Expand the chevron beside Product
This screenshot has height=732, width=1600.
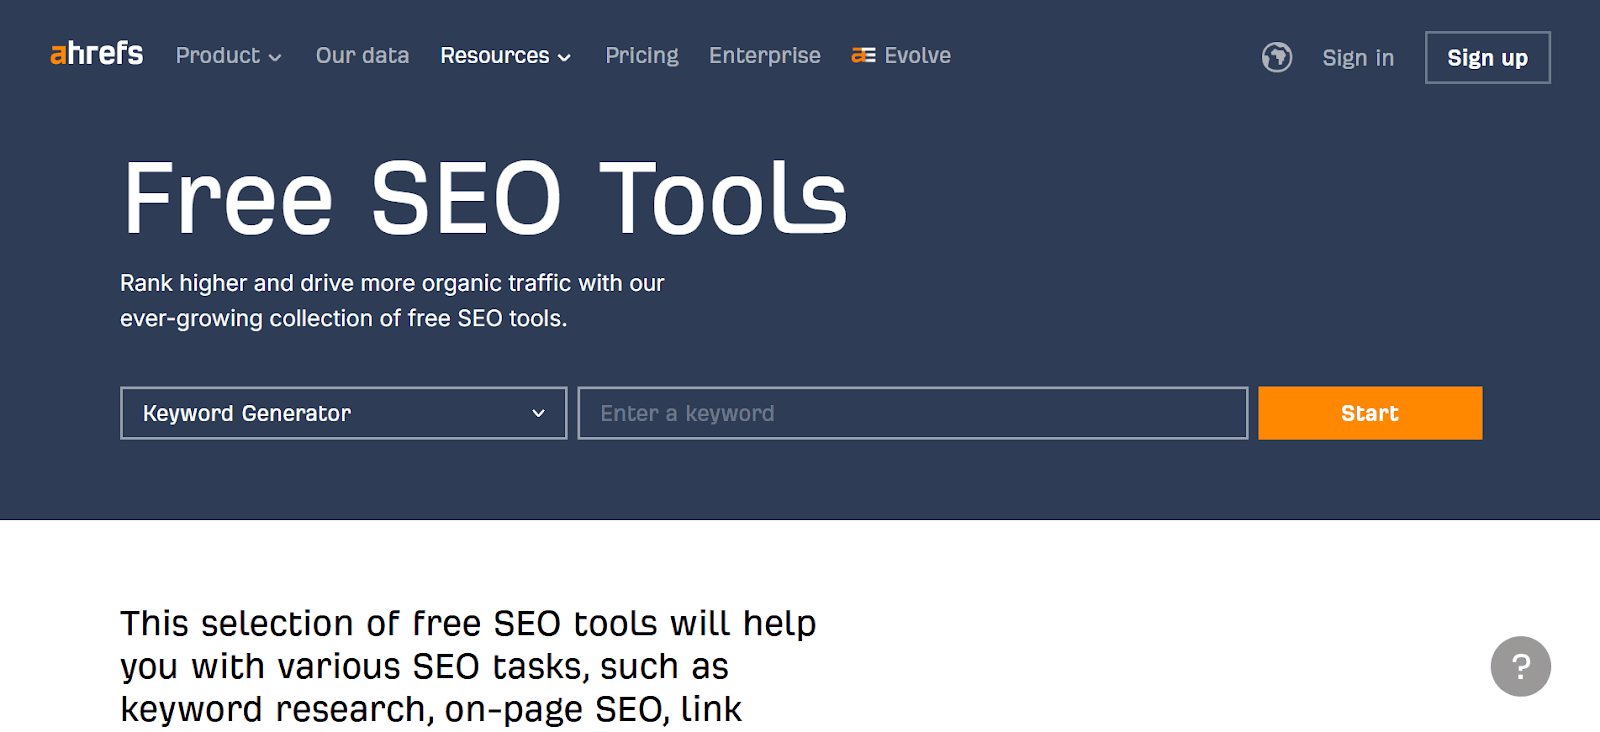275,58
